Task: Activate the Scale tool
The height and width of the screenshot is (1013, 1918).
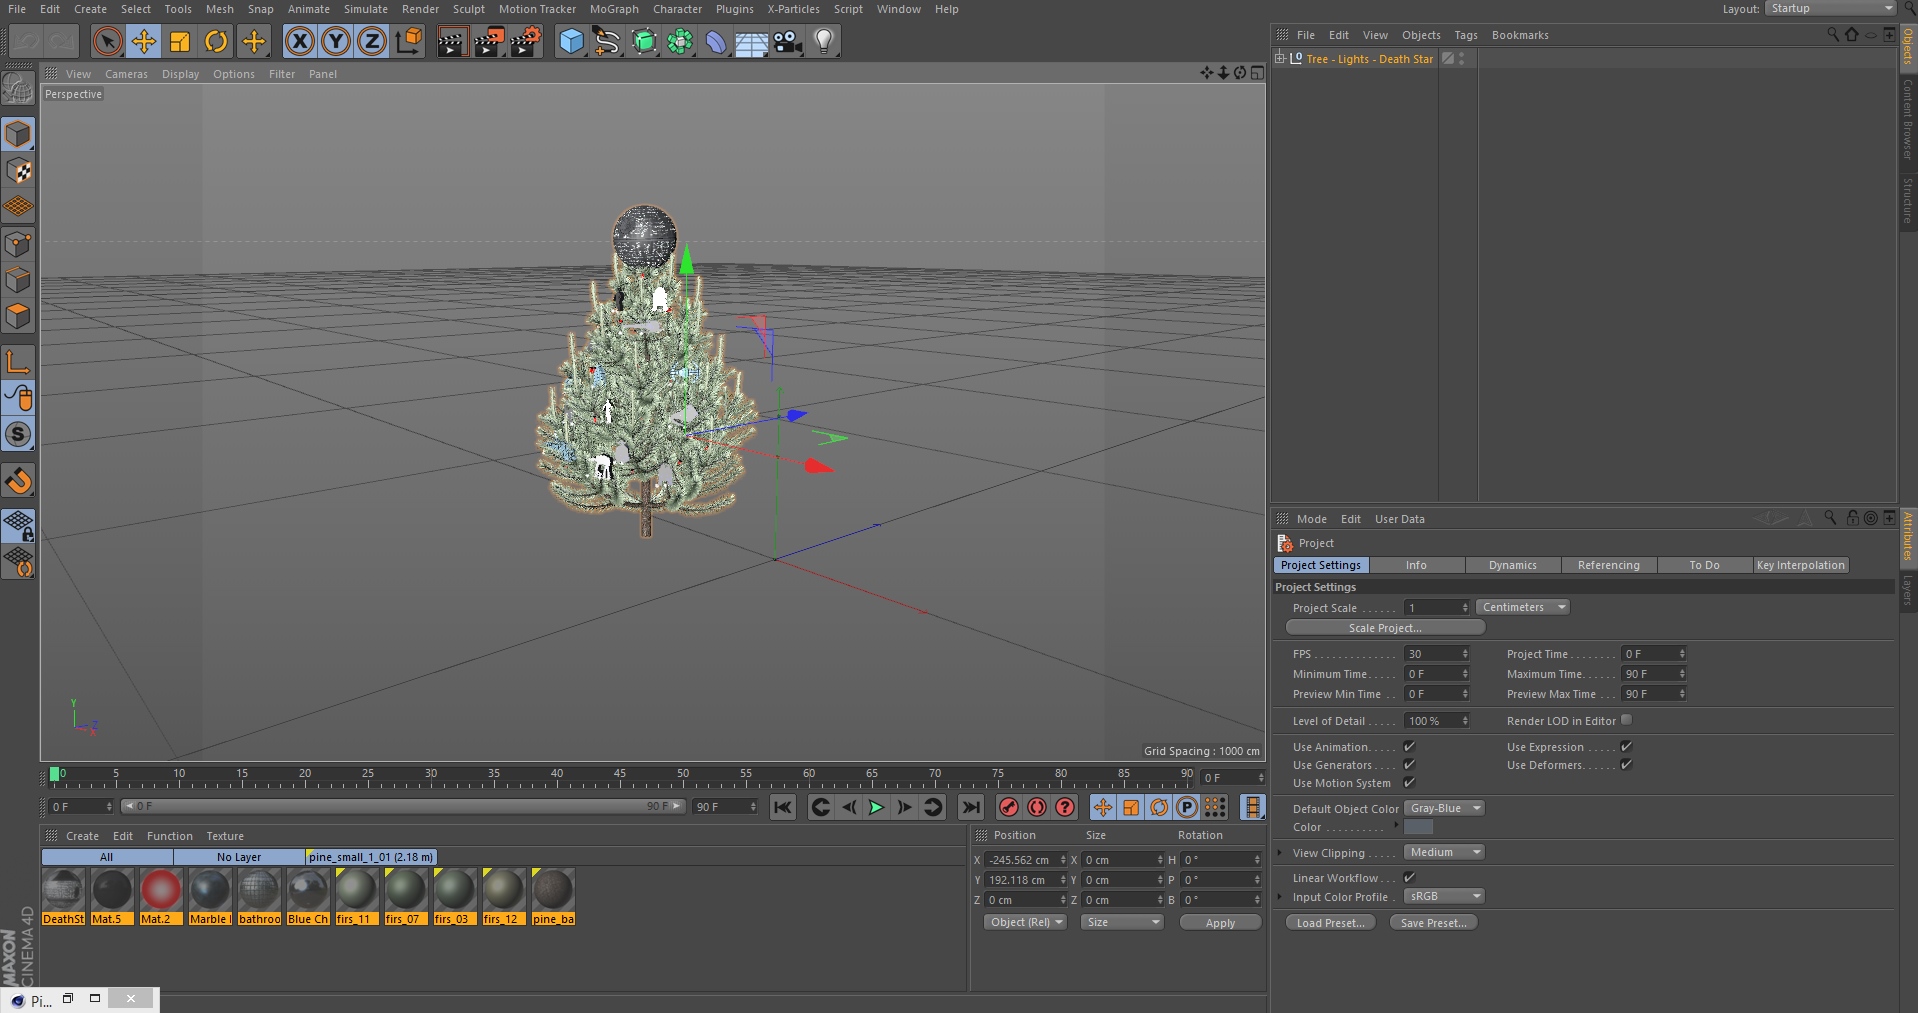Action: pyautogui.click(x=180, y=41)
